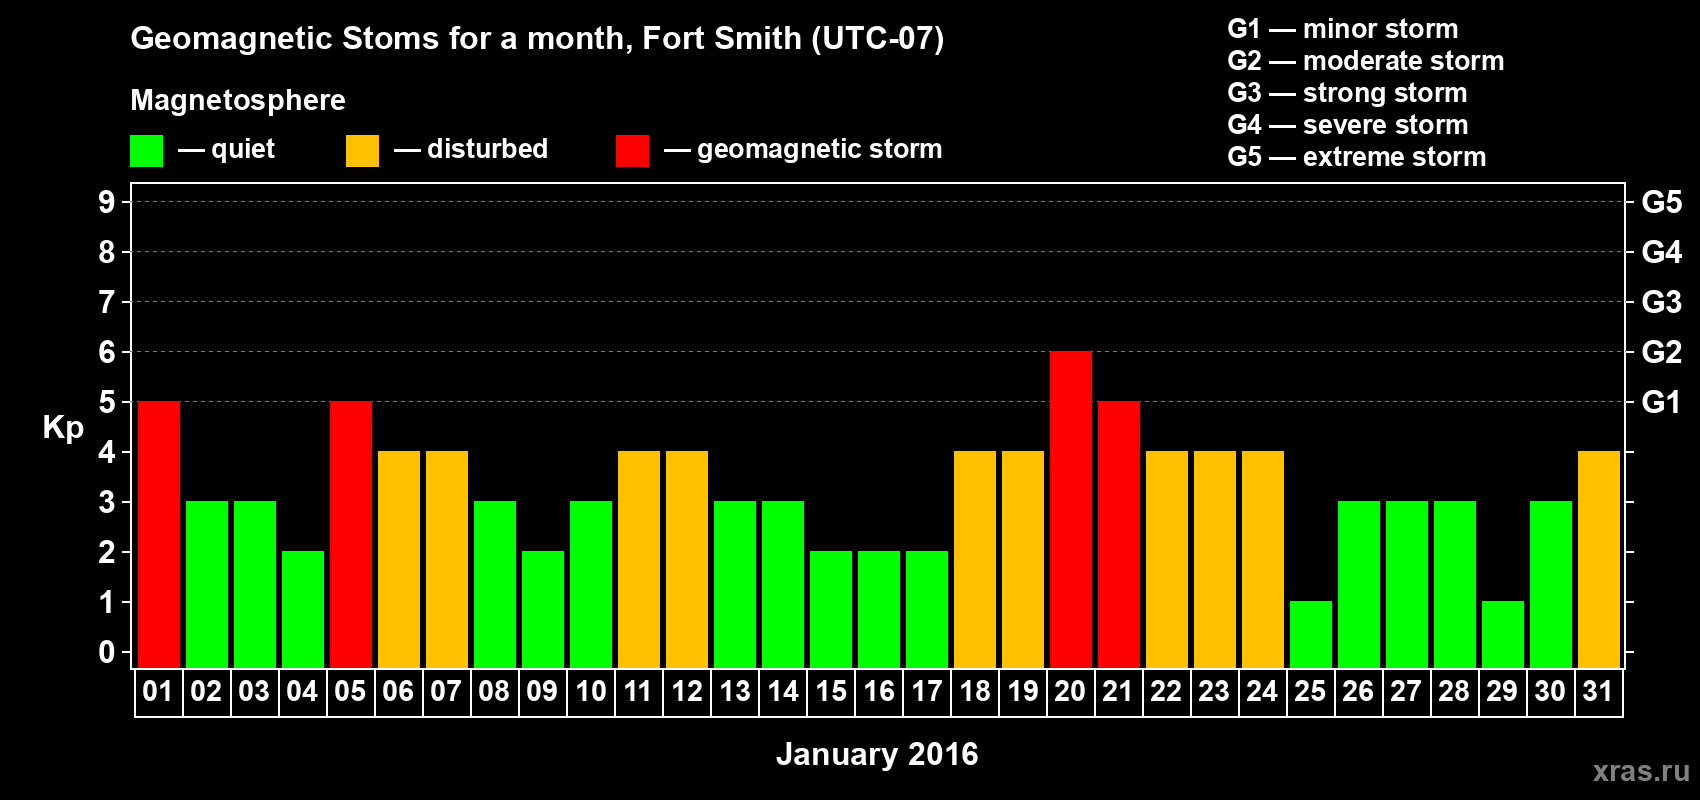Click the 'G3 — strong storm' legend entry

[x=1347, y=93]
